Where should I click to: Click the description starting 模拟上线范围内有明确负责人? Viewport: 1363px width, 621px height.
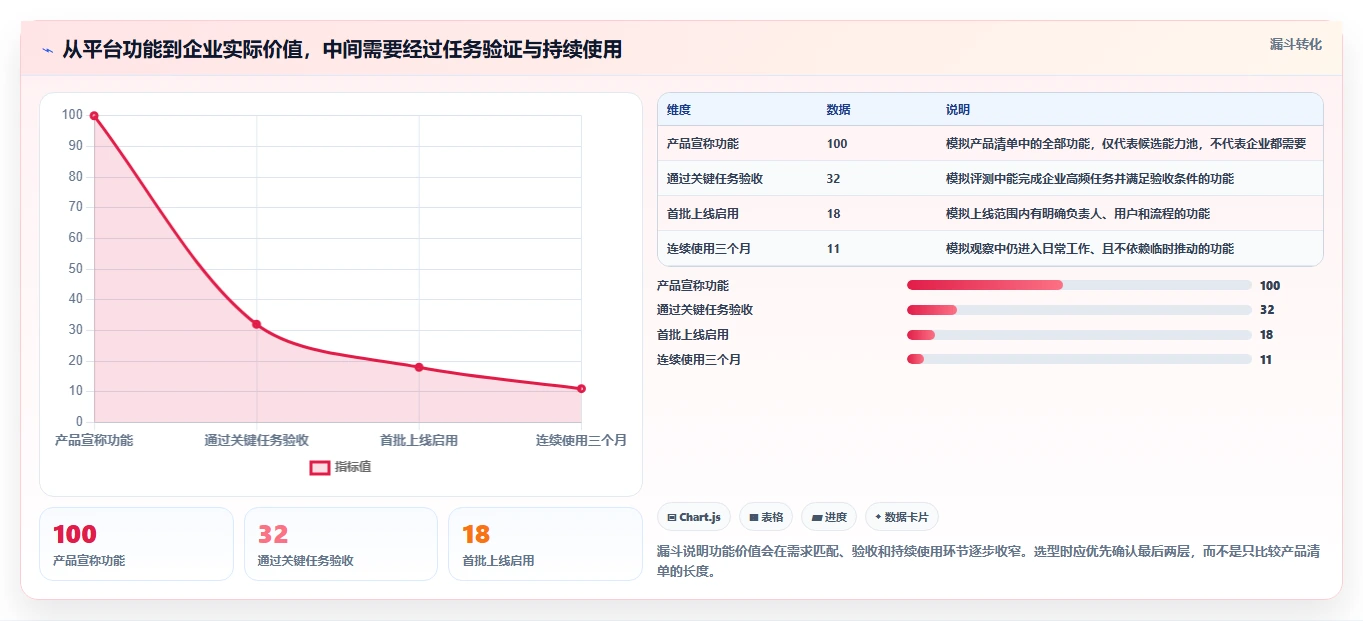1078,214
